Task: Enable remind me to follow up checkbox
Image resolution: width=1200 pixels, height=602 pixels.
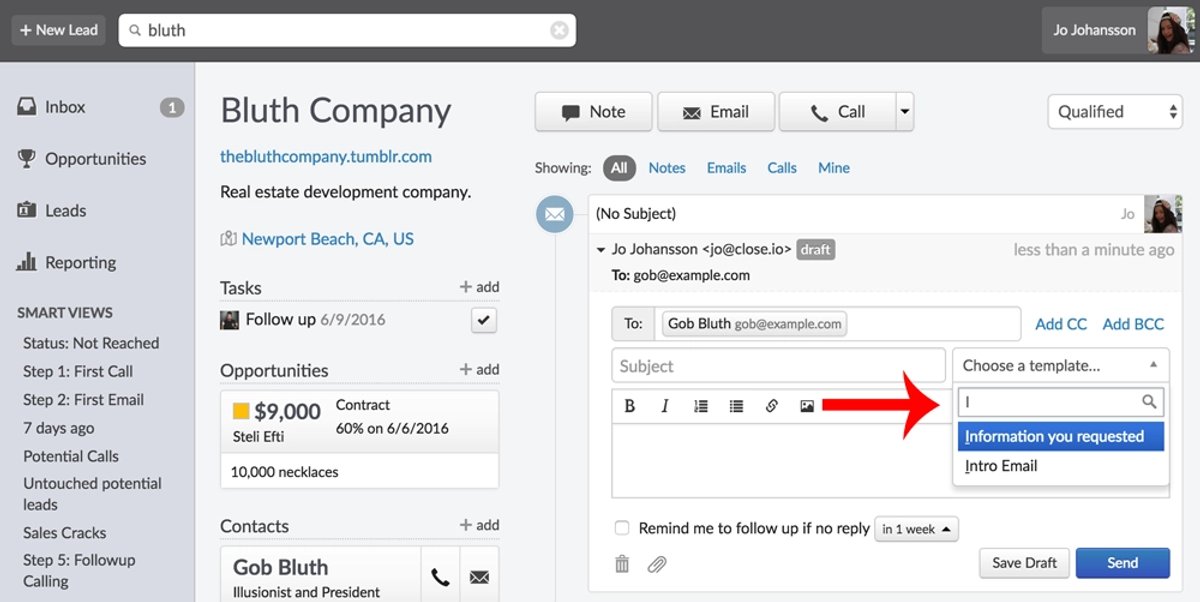Action: pyautogui.click(x=622, y=528)
